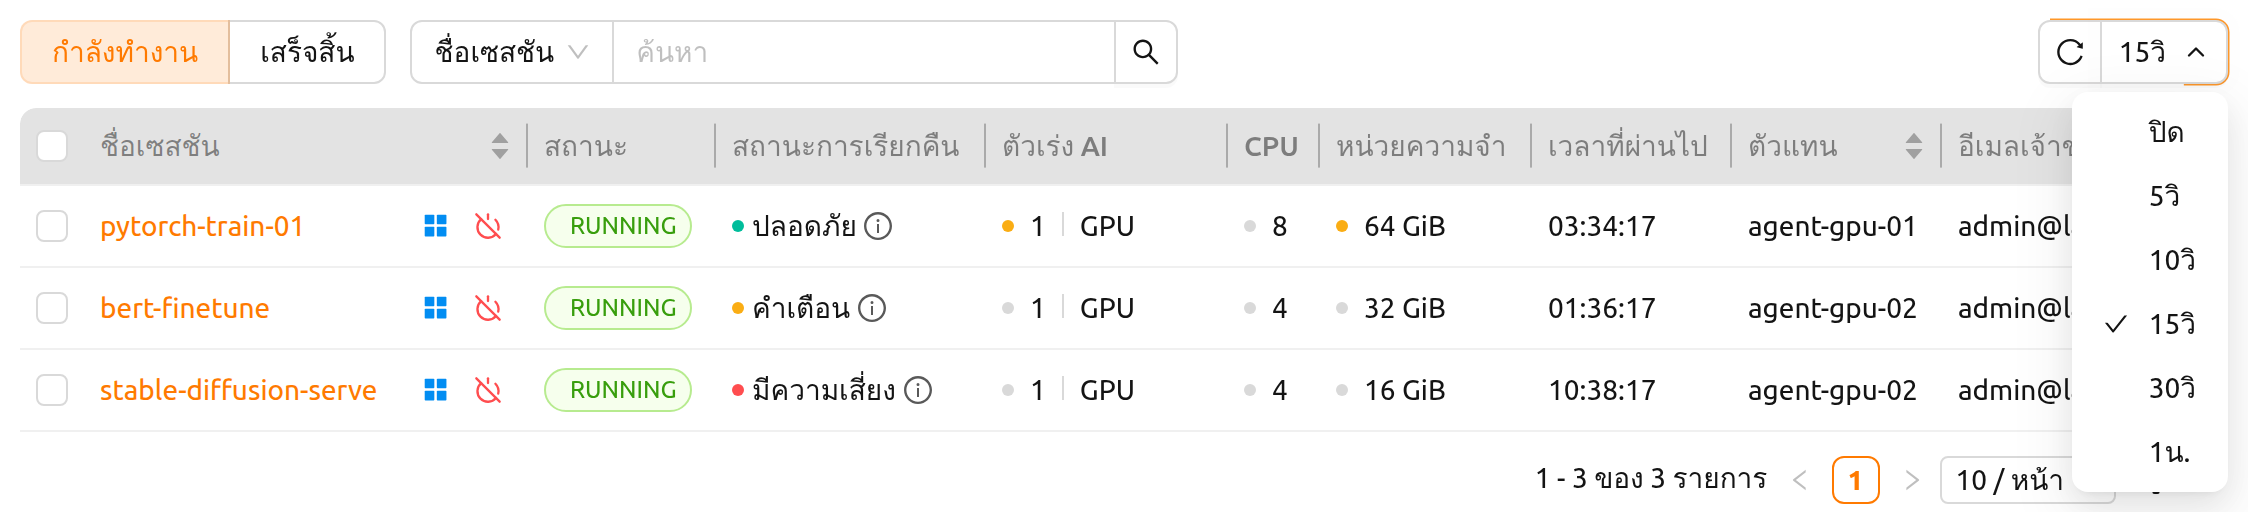Tick the checkbox for bert-finetune

(52, 308)
